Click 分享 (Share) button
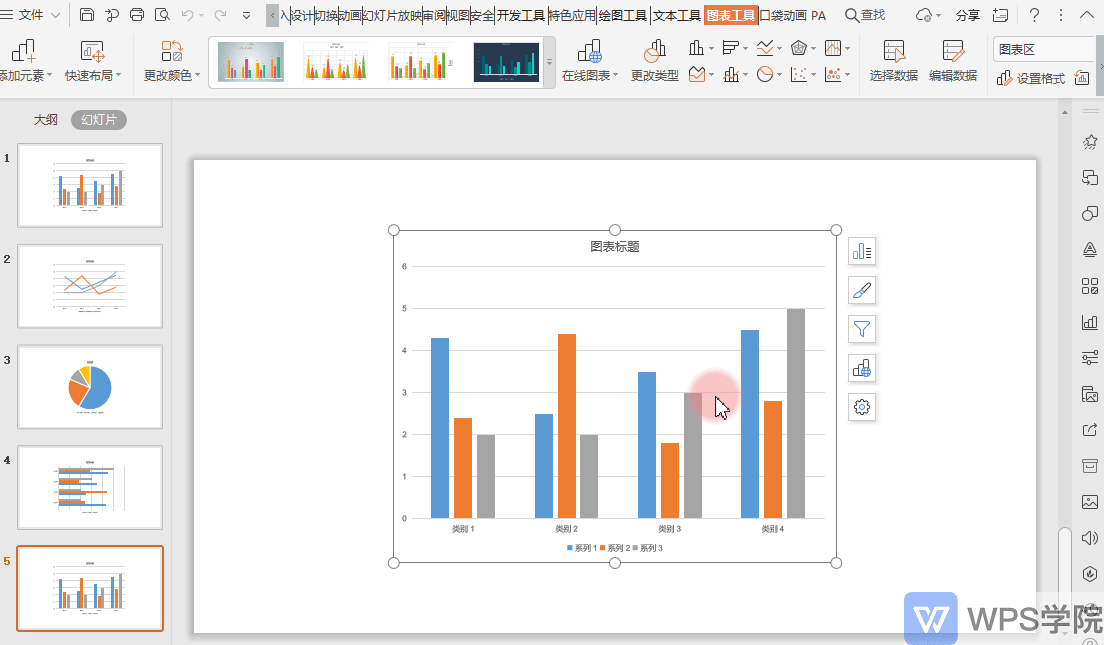 (967, 15)
